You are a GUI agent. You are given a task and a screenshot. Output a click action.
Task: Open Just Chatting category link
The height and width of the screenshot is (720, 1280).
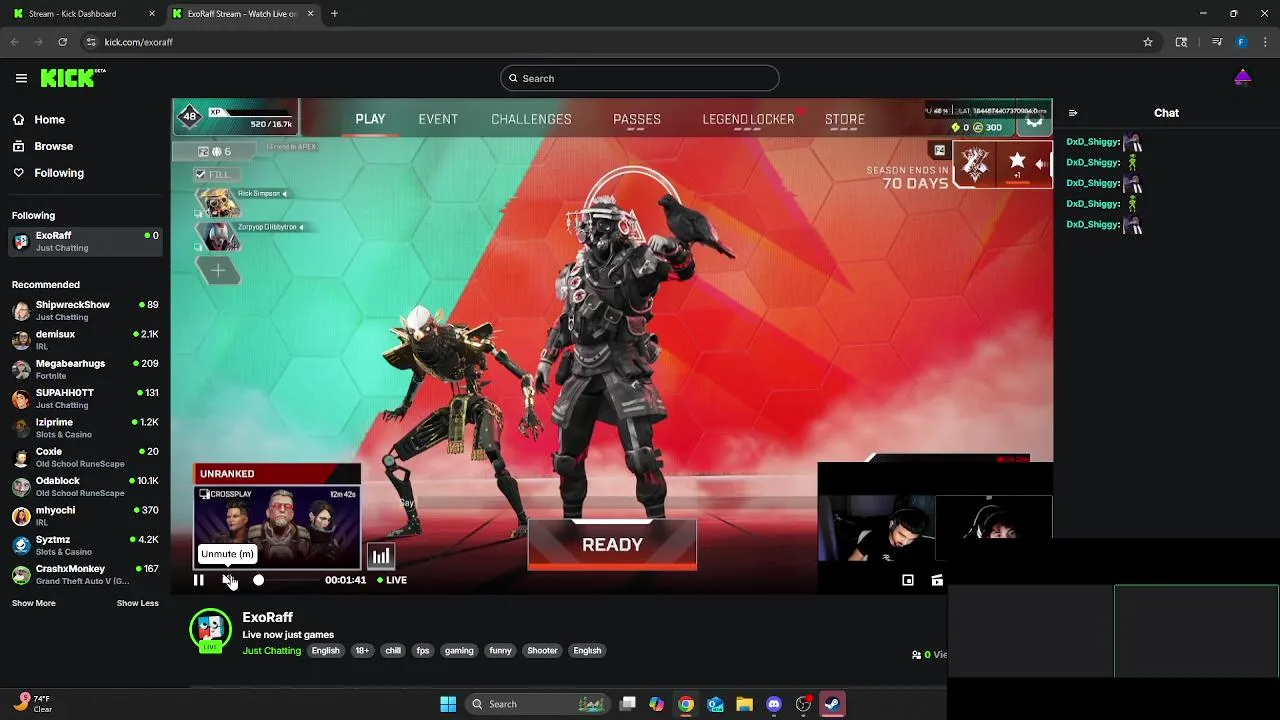pos(272,651)
